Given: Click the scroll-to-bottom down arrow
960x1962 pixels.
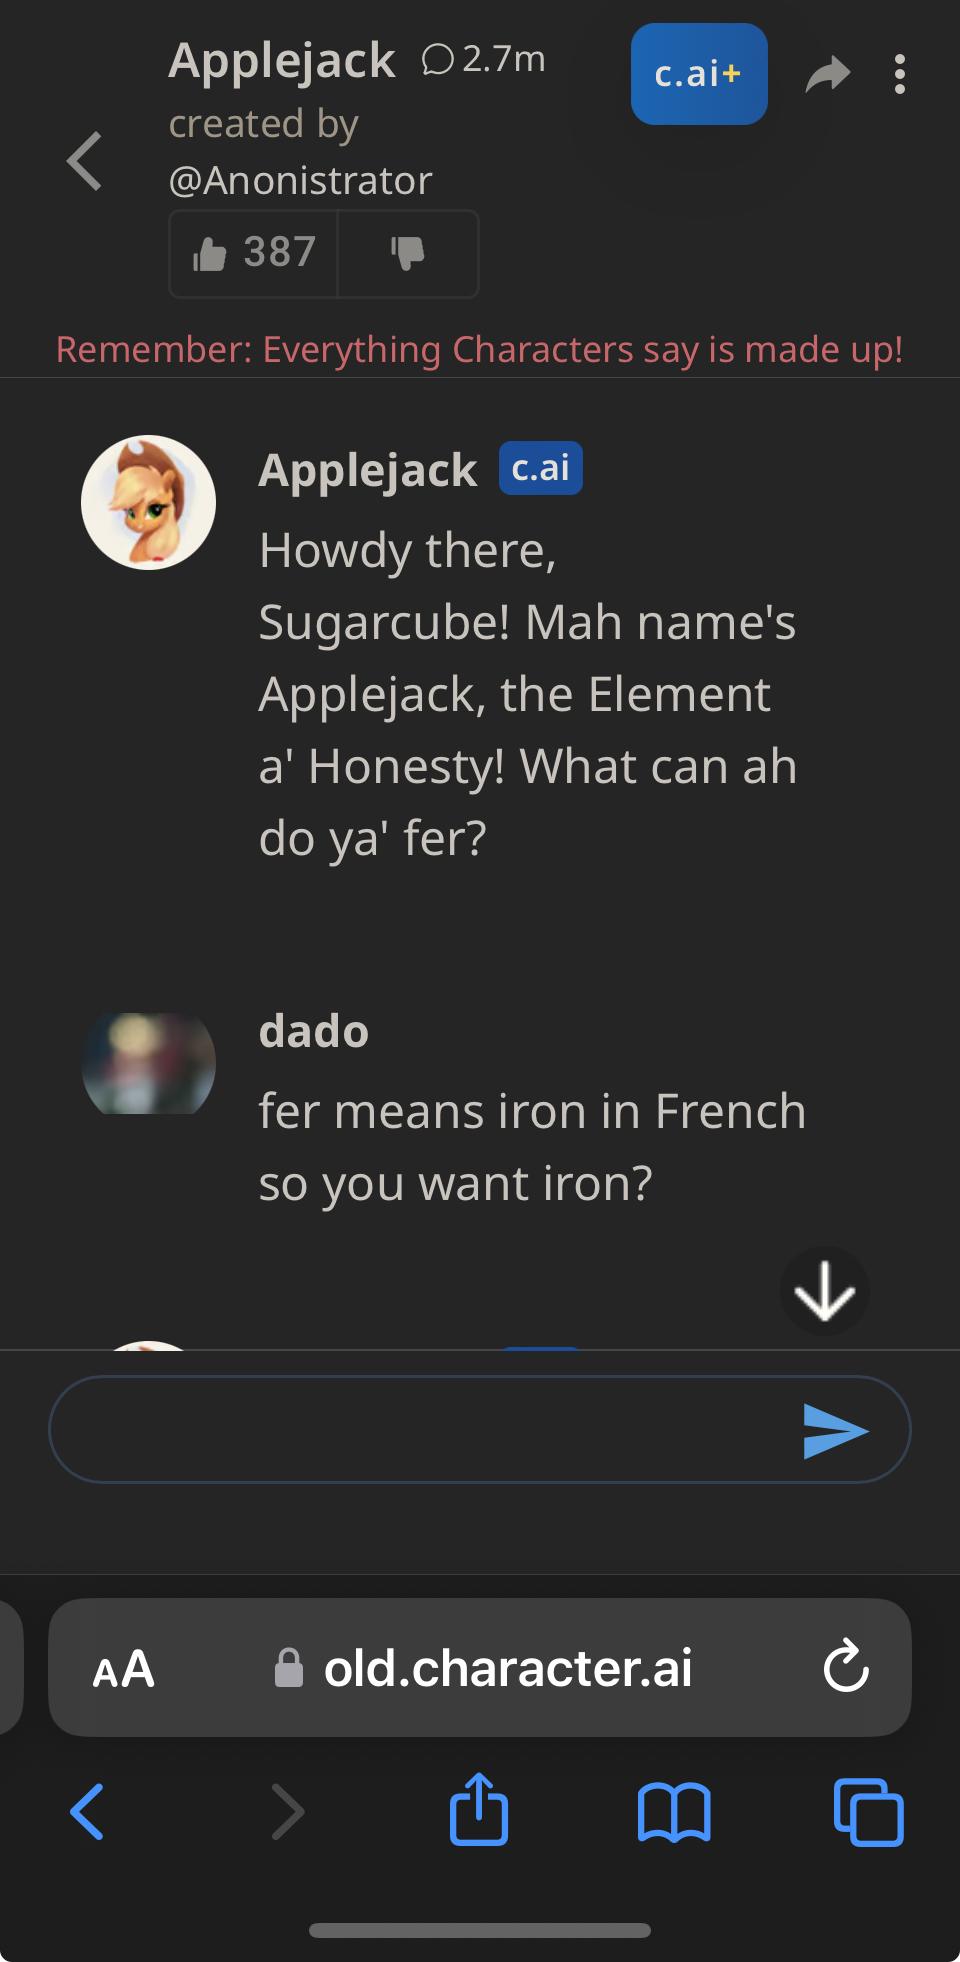Looking at the screenshot, I should click(x=824, y=1291).
